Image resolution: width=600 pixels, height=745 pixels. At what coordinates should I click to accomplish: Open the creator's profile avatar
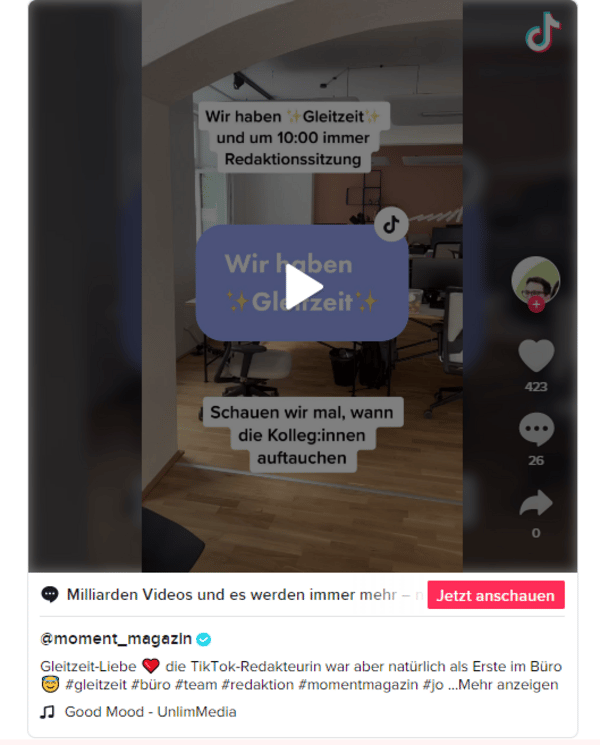[x=535, y=280]
